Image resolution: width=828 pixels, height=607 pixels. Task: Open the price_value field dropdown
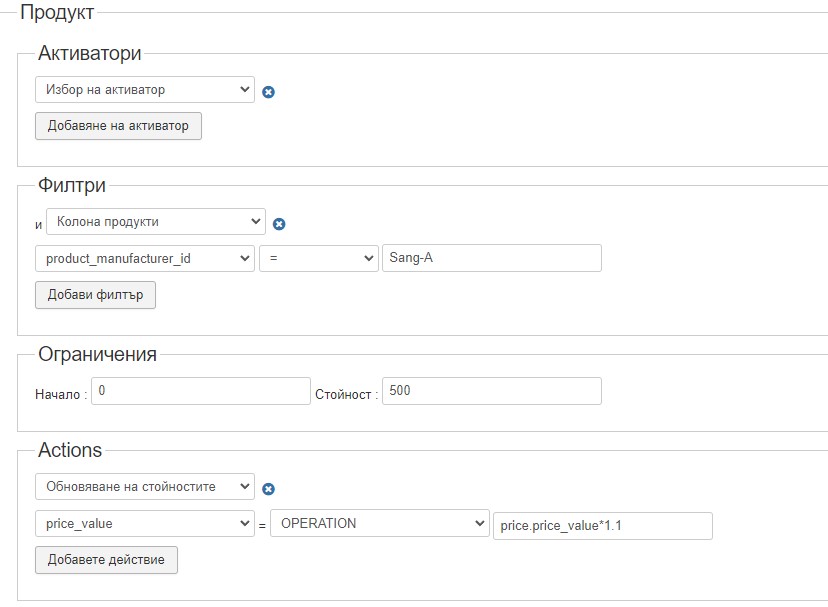coord(145,523)
